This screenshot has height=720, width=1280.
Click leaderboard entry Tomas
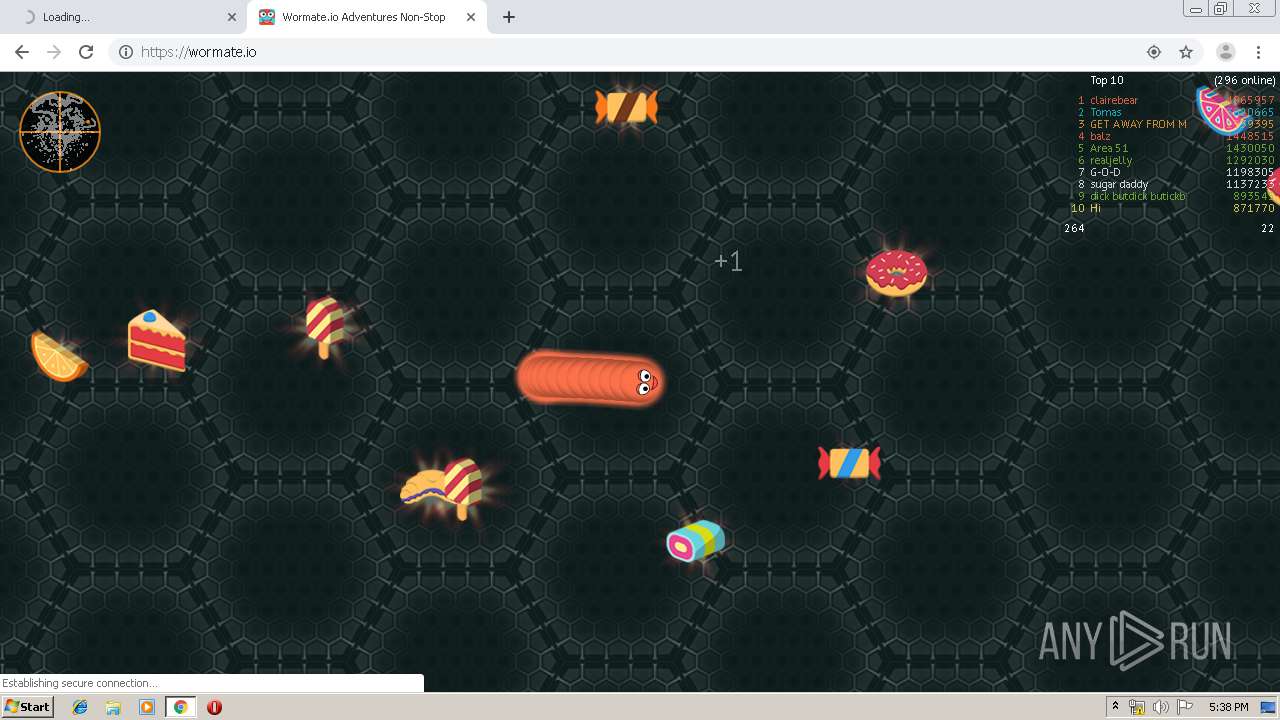coord(1106,112)
